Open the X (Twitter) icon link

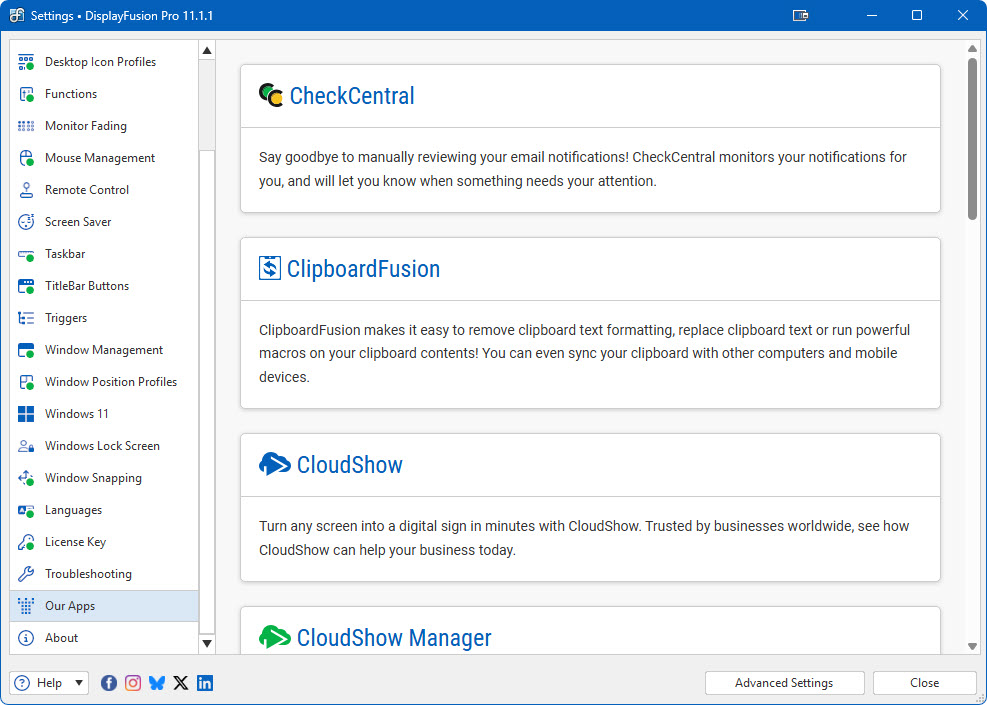tap(181, 683)
